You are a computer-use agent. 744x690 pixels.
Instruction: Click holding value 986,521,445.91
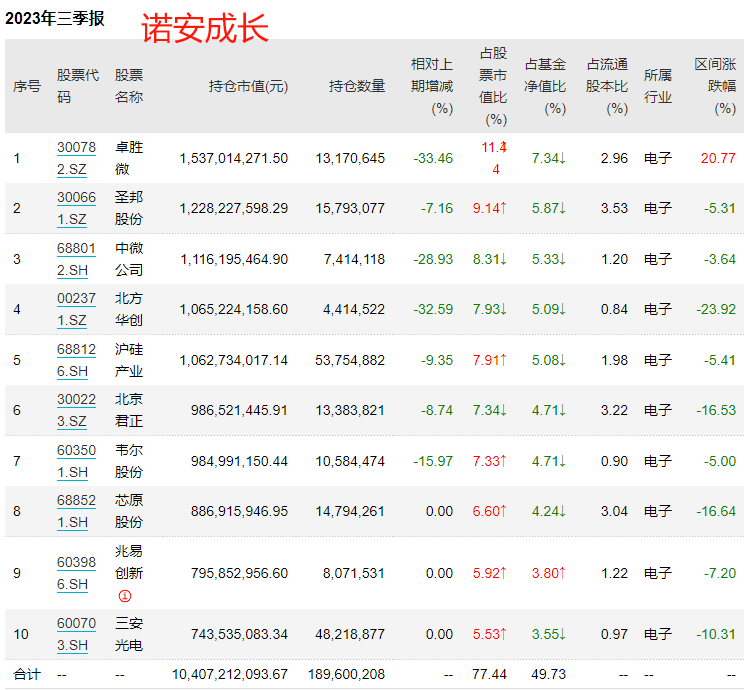239,410
